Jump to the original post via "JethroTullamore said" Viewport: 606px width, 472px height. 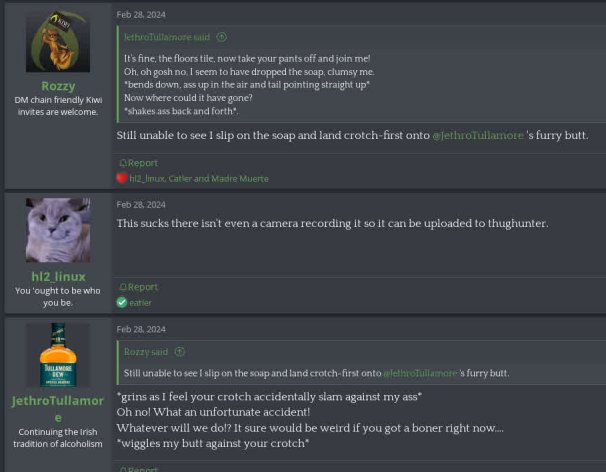point(167,37)
